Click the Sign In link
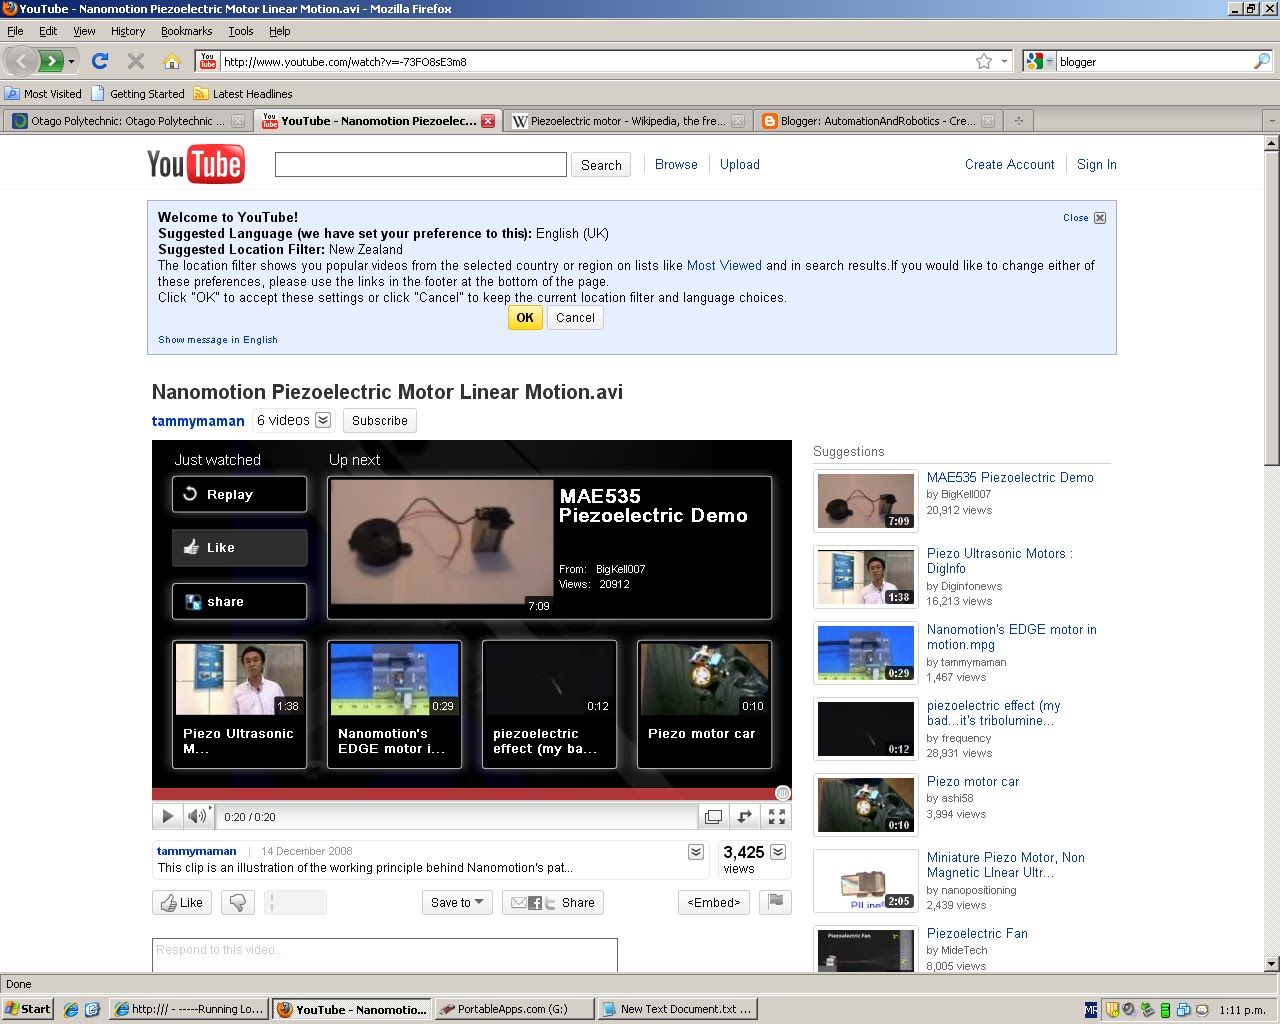The image size is (1280, 1024). (1096, 164)
